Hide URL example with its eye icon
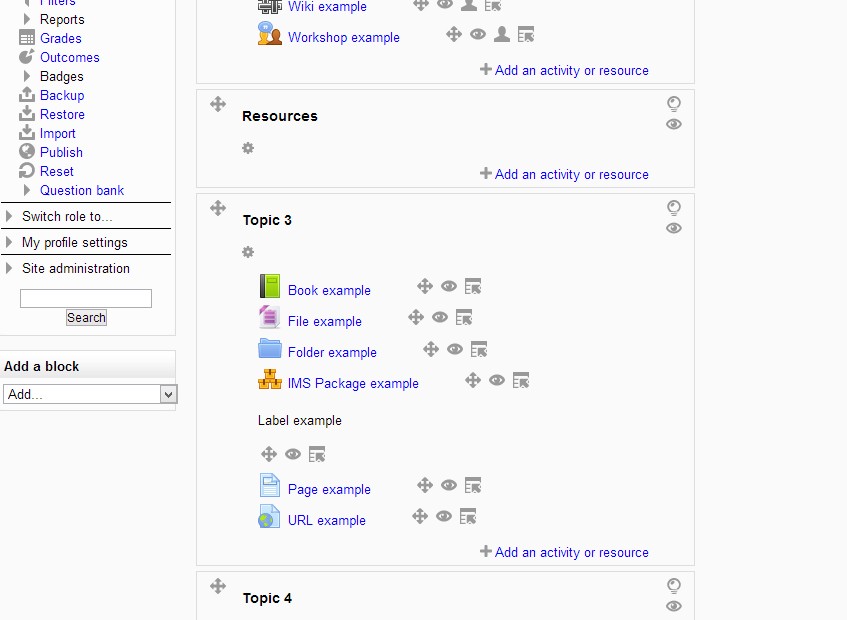Screen dimensions: 847x620 point(444,516)
